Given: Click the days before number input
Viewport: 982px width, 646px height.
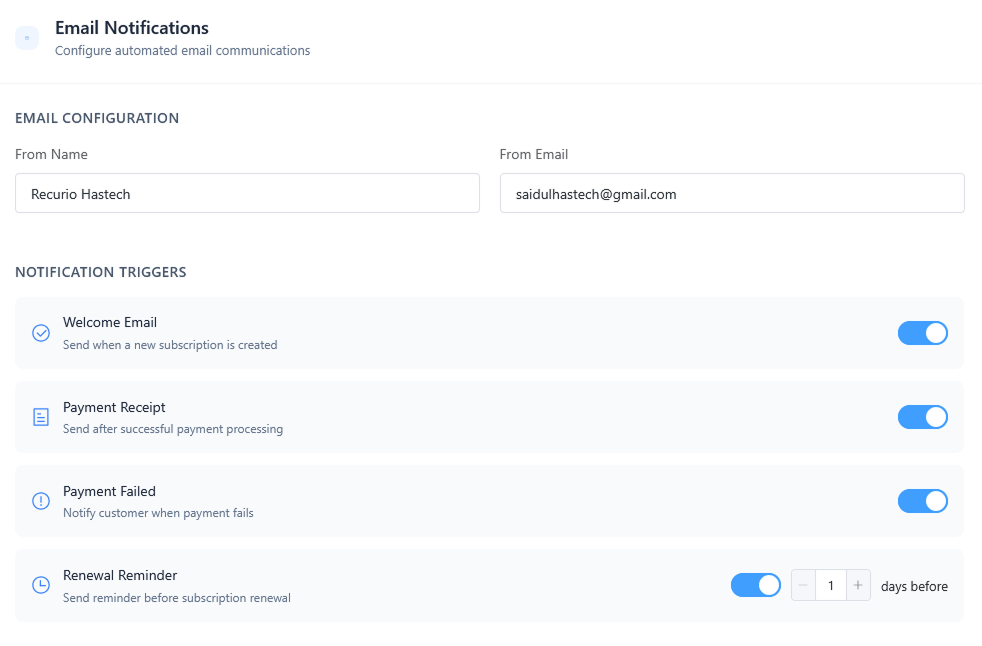Looking at the screenshot, I should (x=831, y=584).
